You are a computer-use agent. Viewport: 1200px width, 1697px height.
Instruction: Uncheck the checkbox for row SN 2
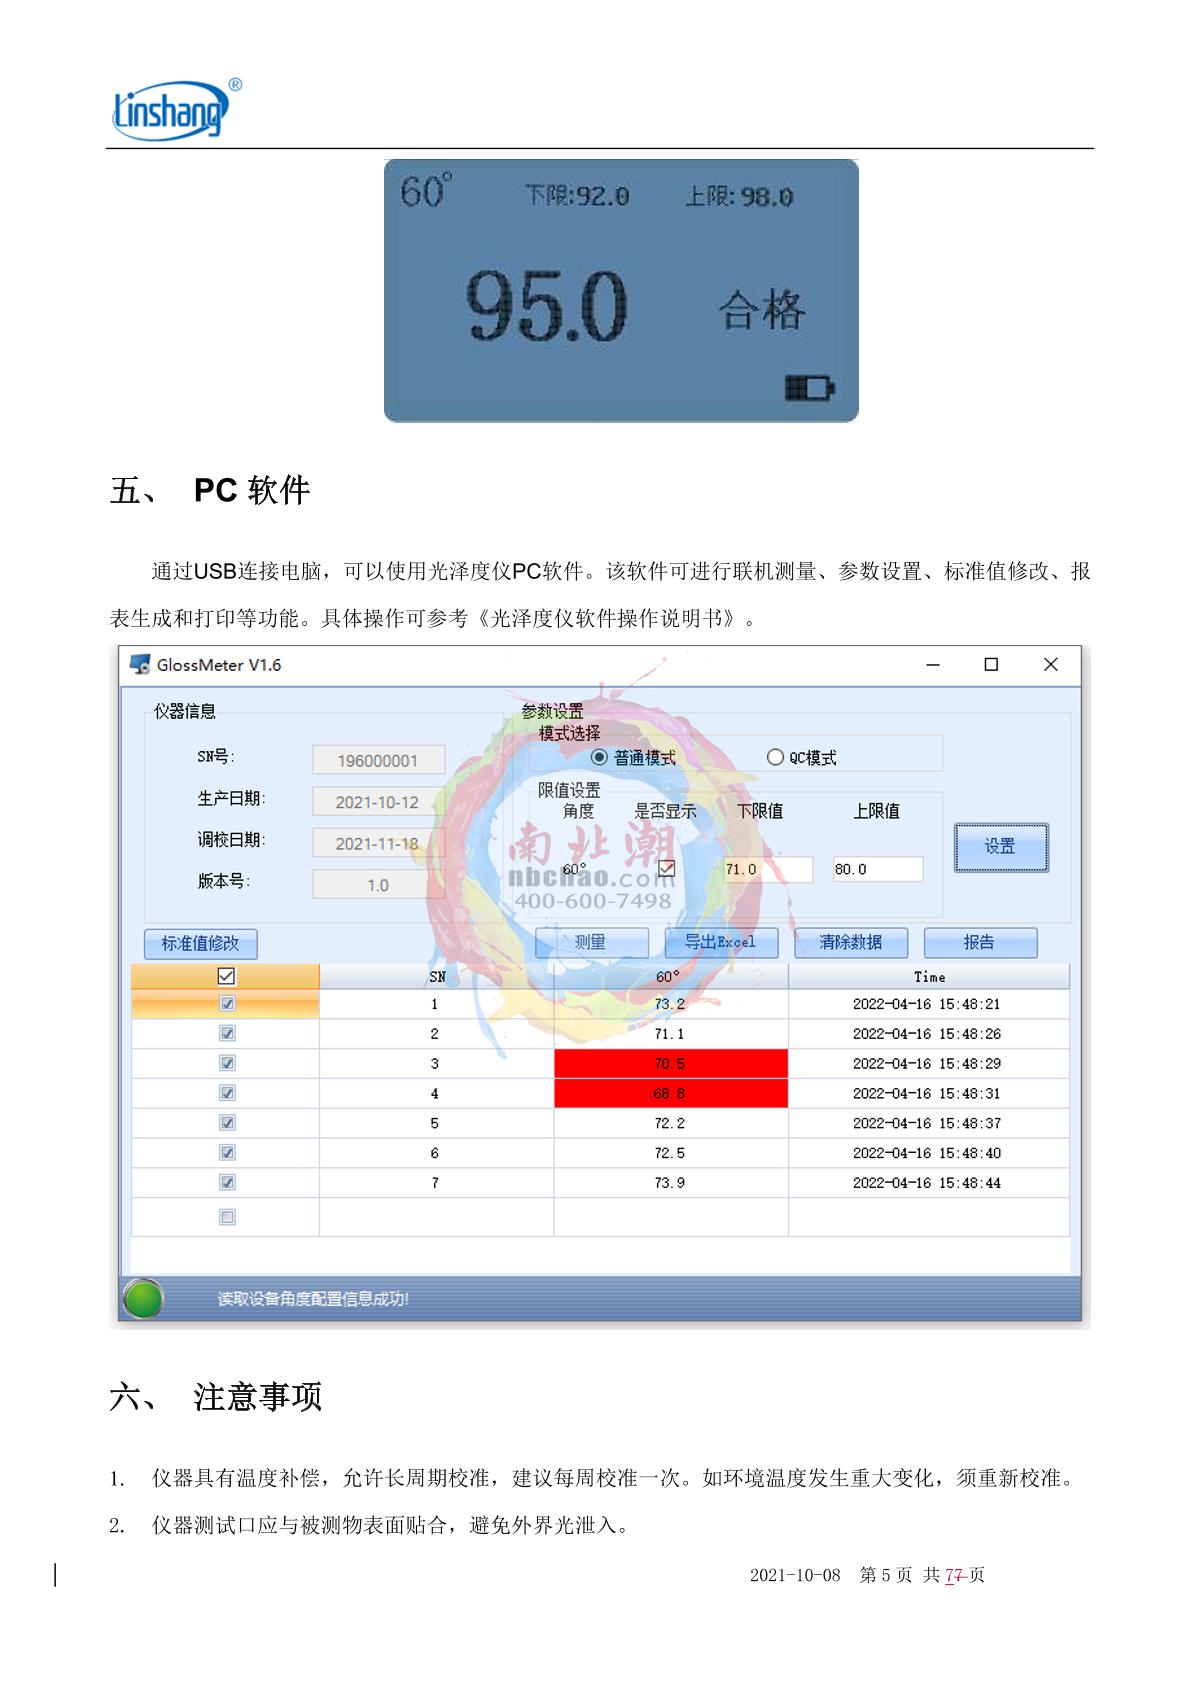(227, 1033)
